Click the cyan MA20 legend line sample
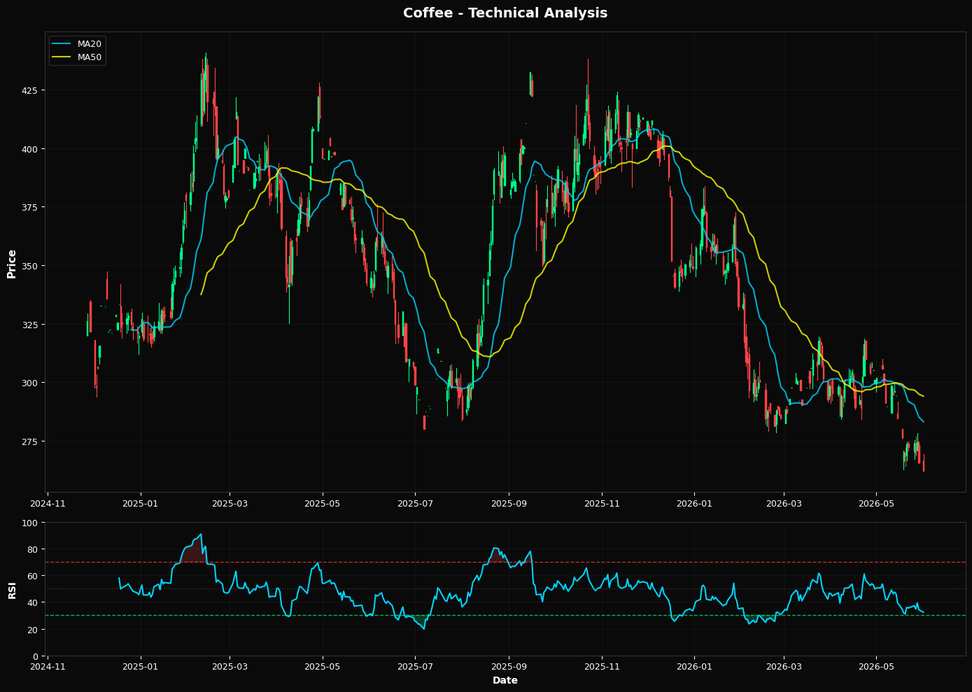The height and width of the screenshot is (692, 972). [x=62, y=44]
